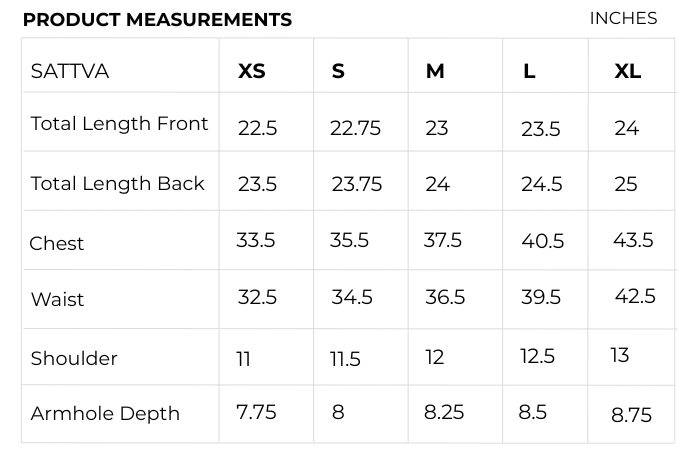The height and width of the screenshot is (450, 700).
Task: Select Armhole Depth value 8.25 for M
Action: [444, 412]
